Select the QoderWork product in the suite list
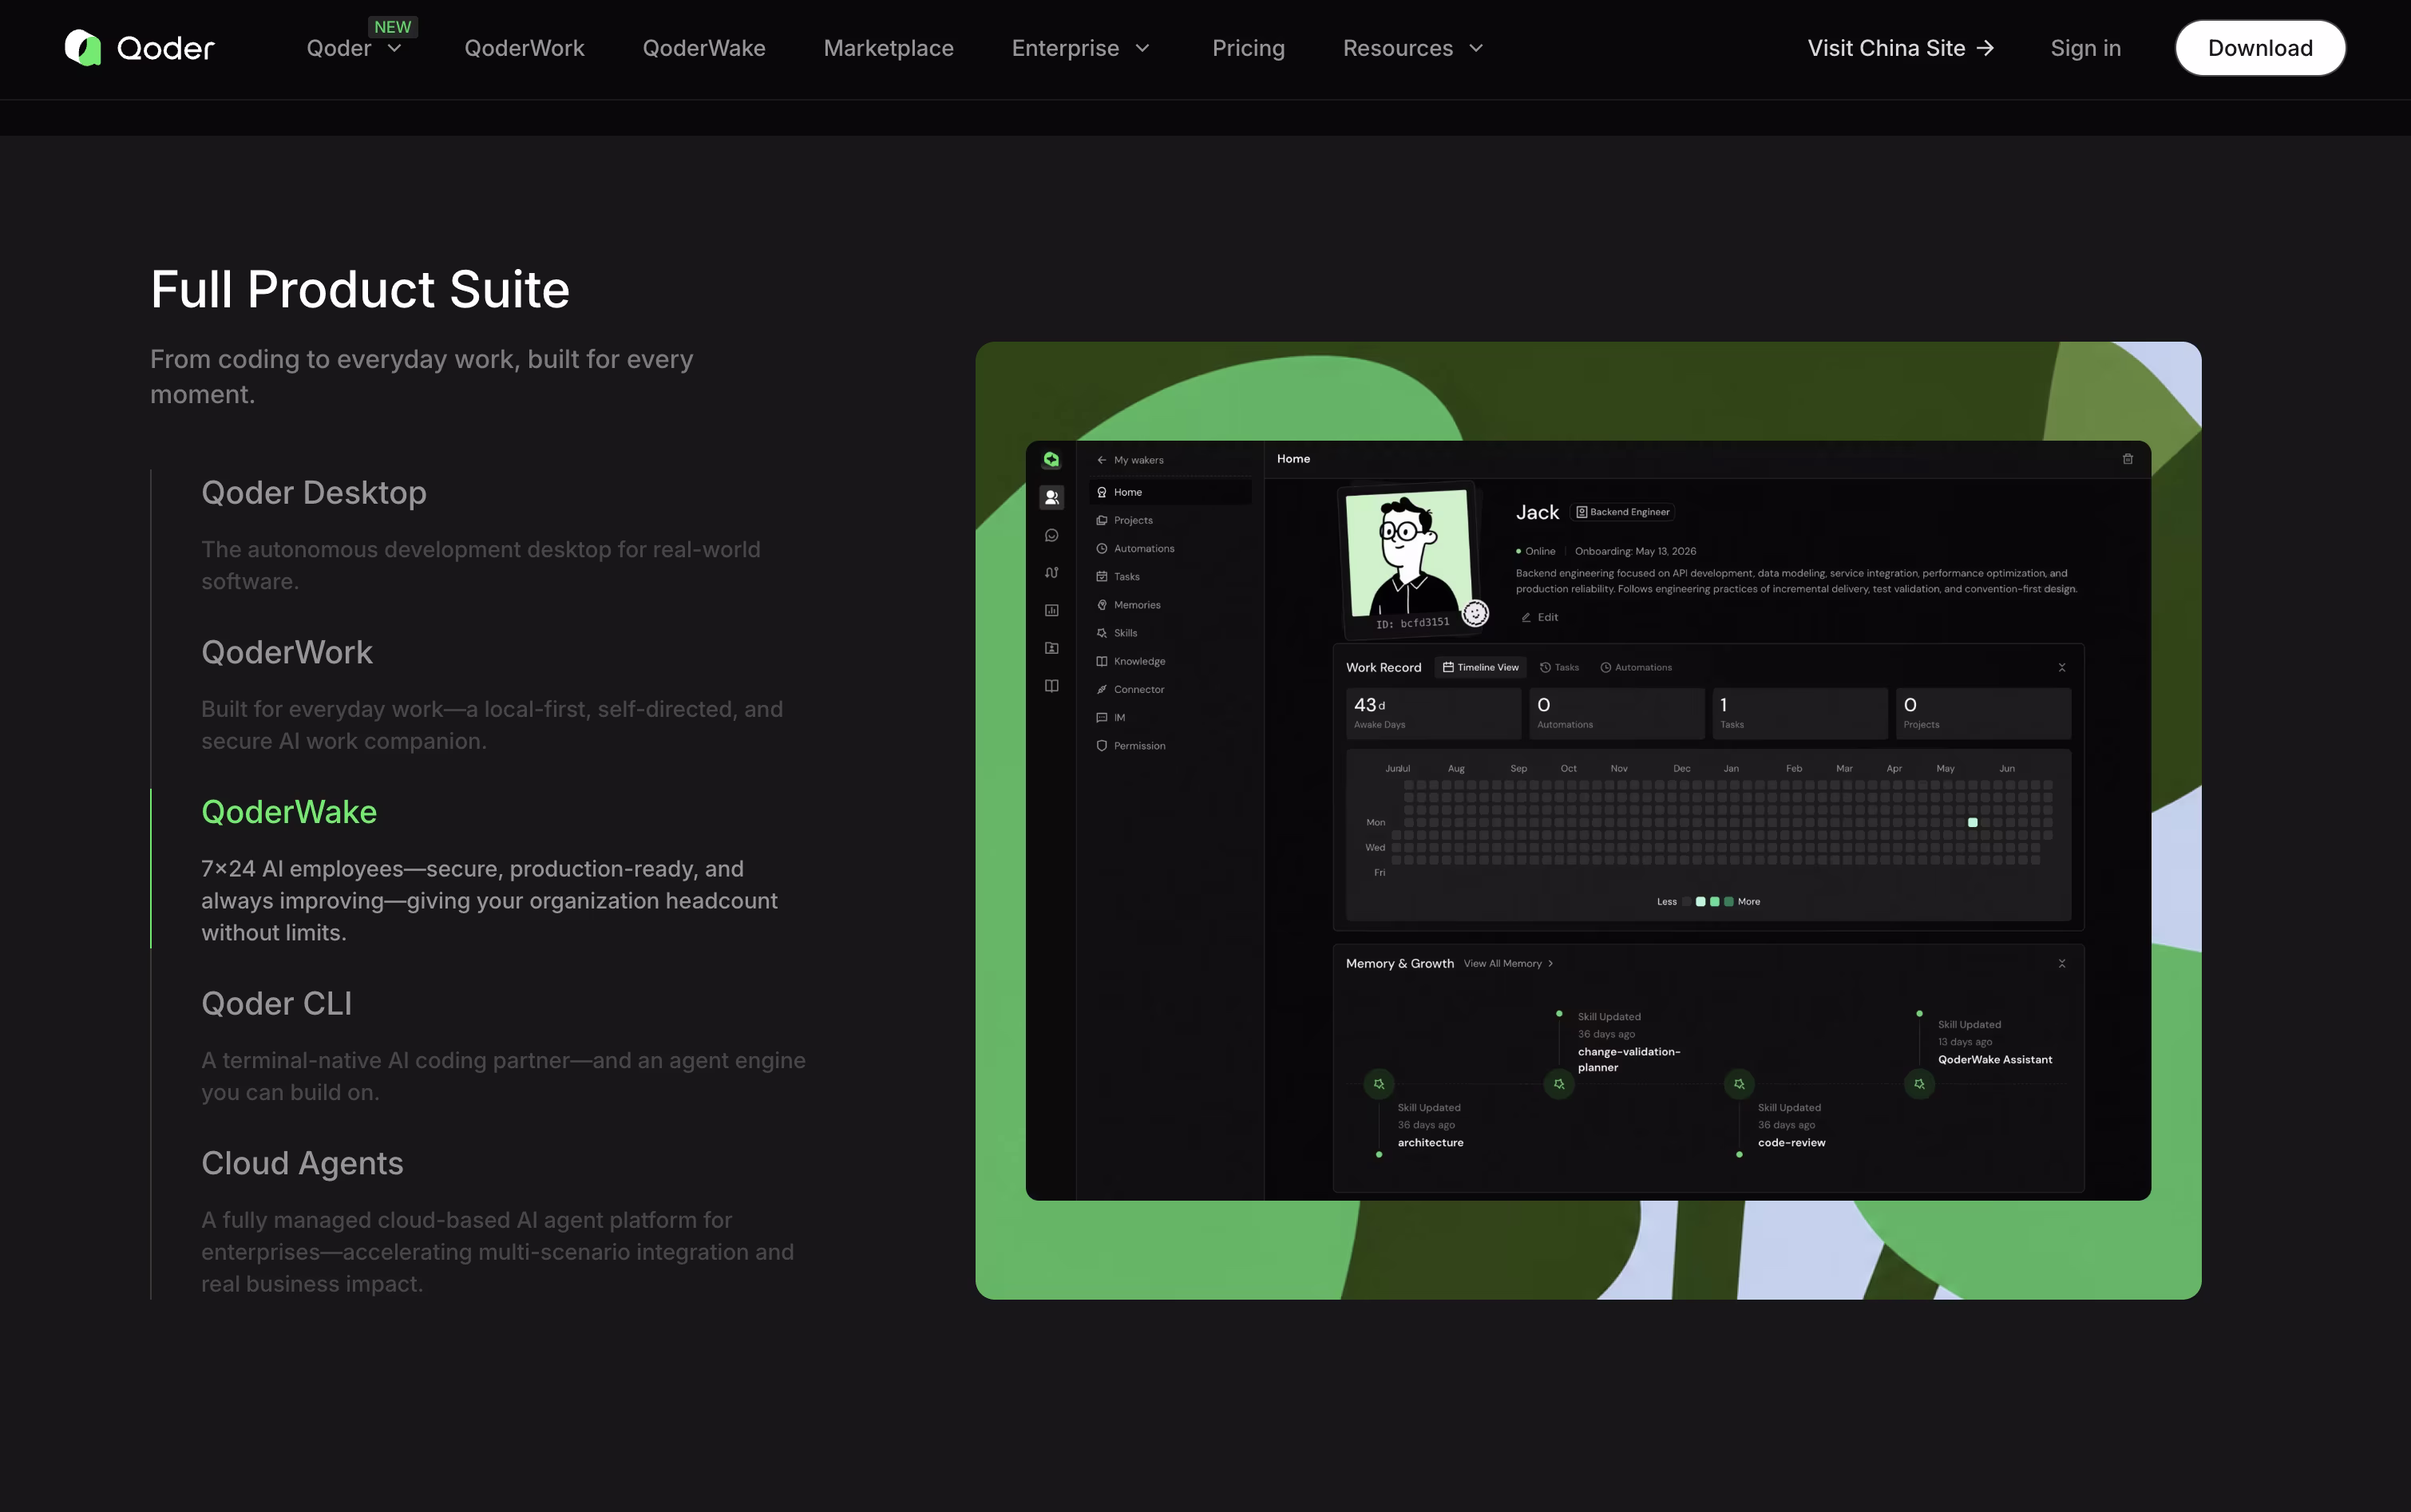The width and height of the screenshot is (2411, 1512). pyautogui.click(x=287, y=652)
